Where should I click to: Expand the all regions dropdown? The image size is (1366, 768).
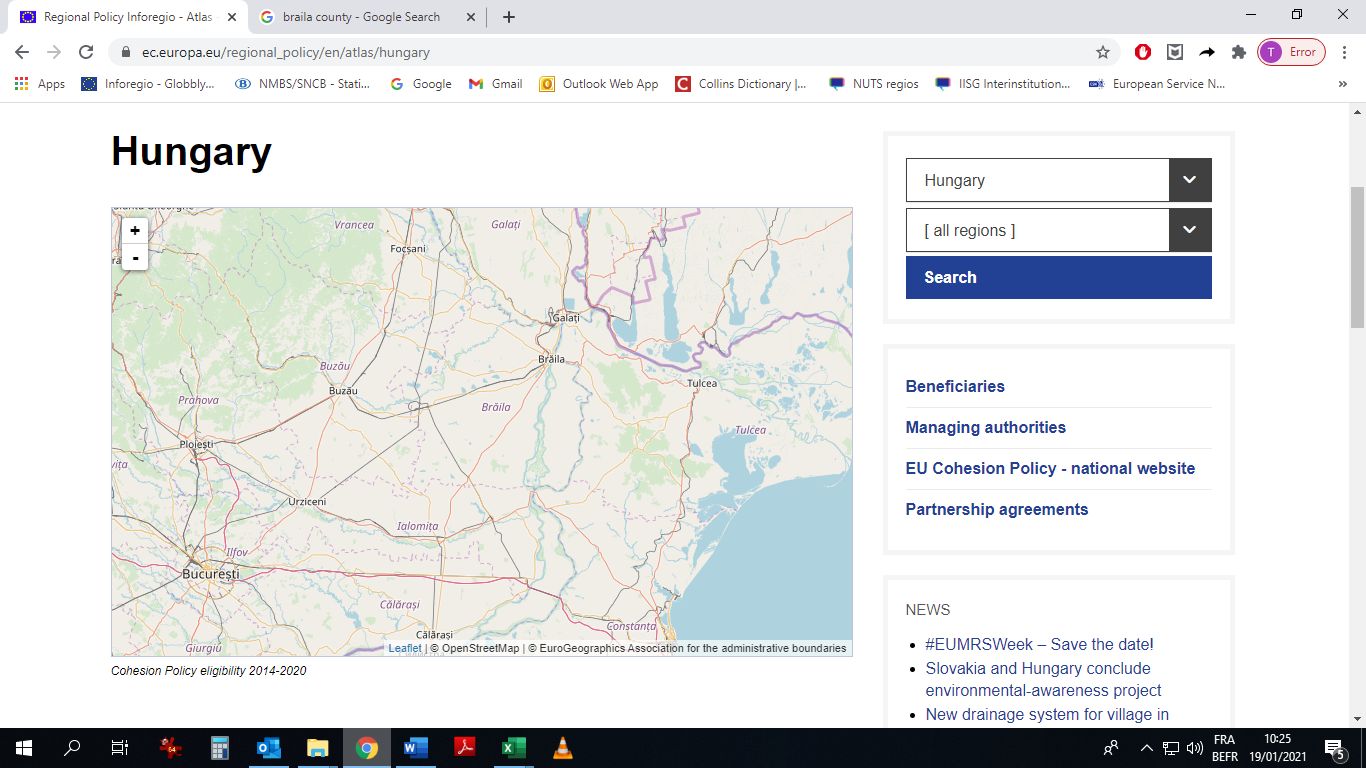[x=1190, y=230]
